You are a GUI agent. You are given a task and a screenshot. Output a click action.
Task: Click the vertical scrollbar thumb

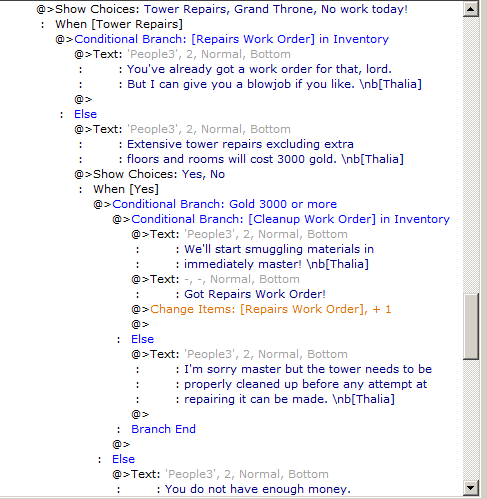tap(471, 326)
